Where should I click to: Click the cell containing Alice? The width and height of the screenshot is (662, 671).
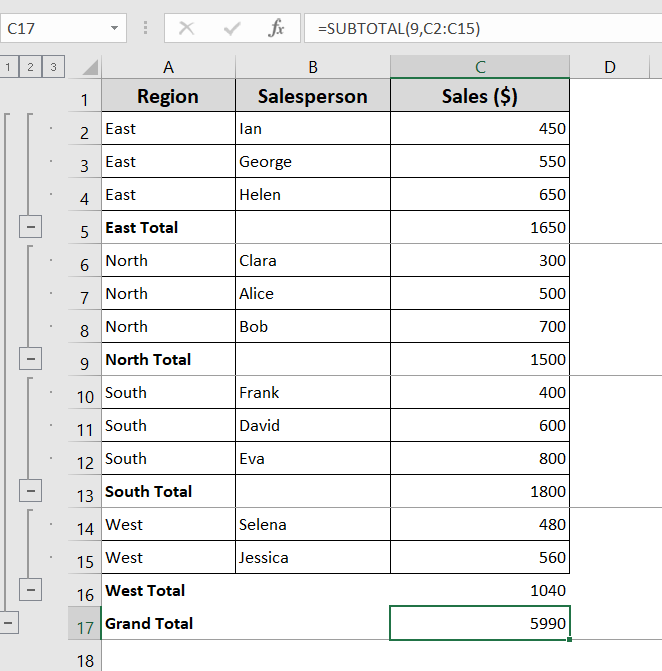[313, 293]
